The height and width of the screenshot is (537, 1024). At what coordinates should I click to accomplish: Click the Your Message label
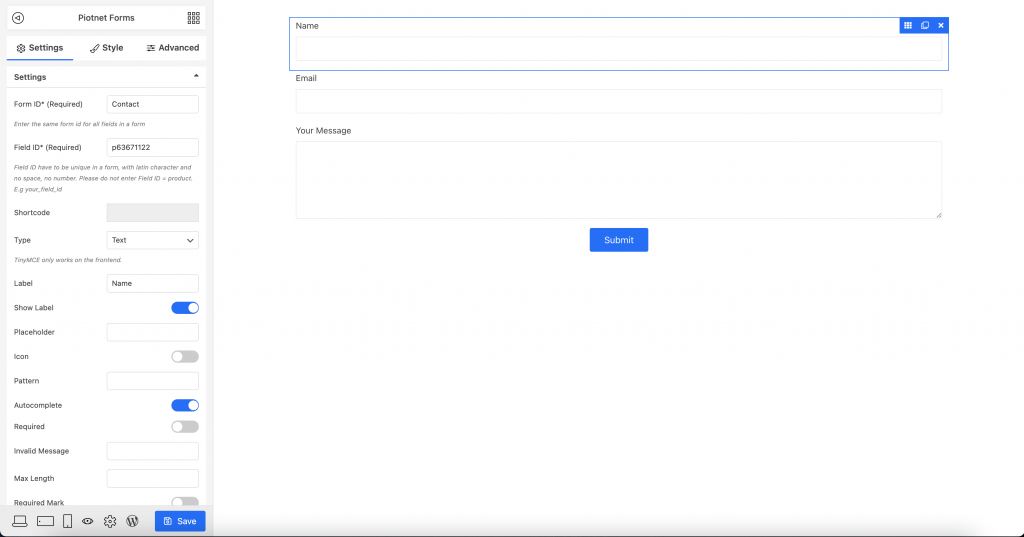pos(323,131)
